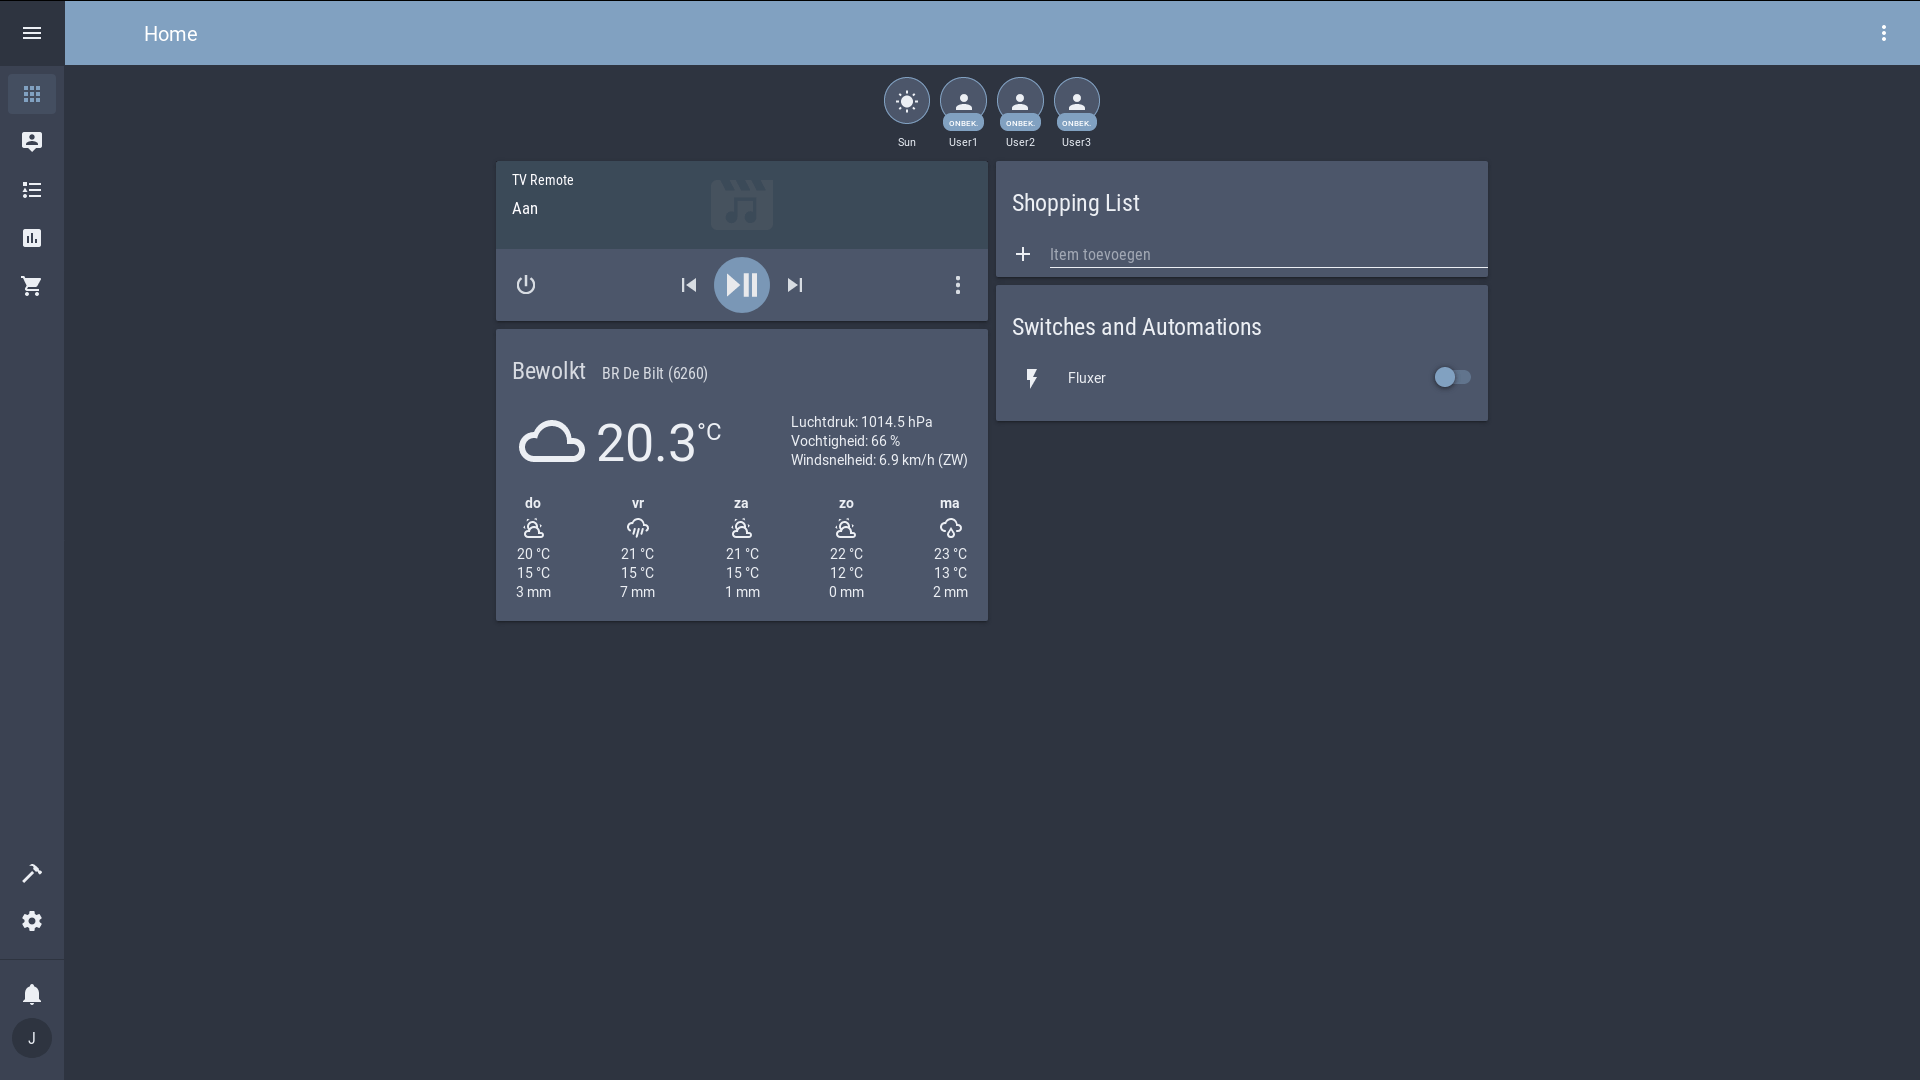This screenshot has height=1080, width=1920.
Task: Skip to next track on TV Remote
Action: 795,285
